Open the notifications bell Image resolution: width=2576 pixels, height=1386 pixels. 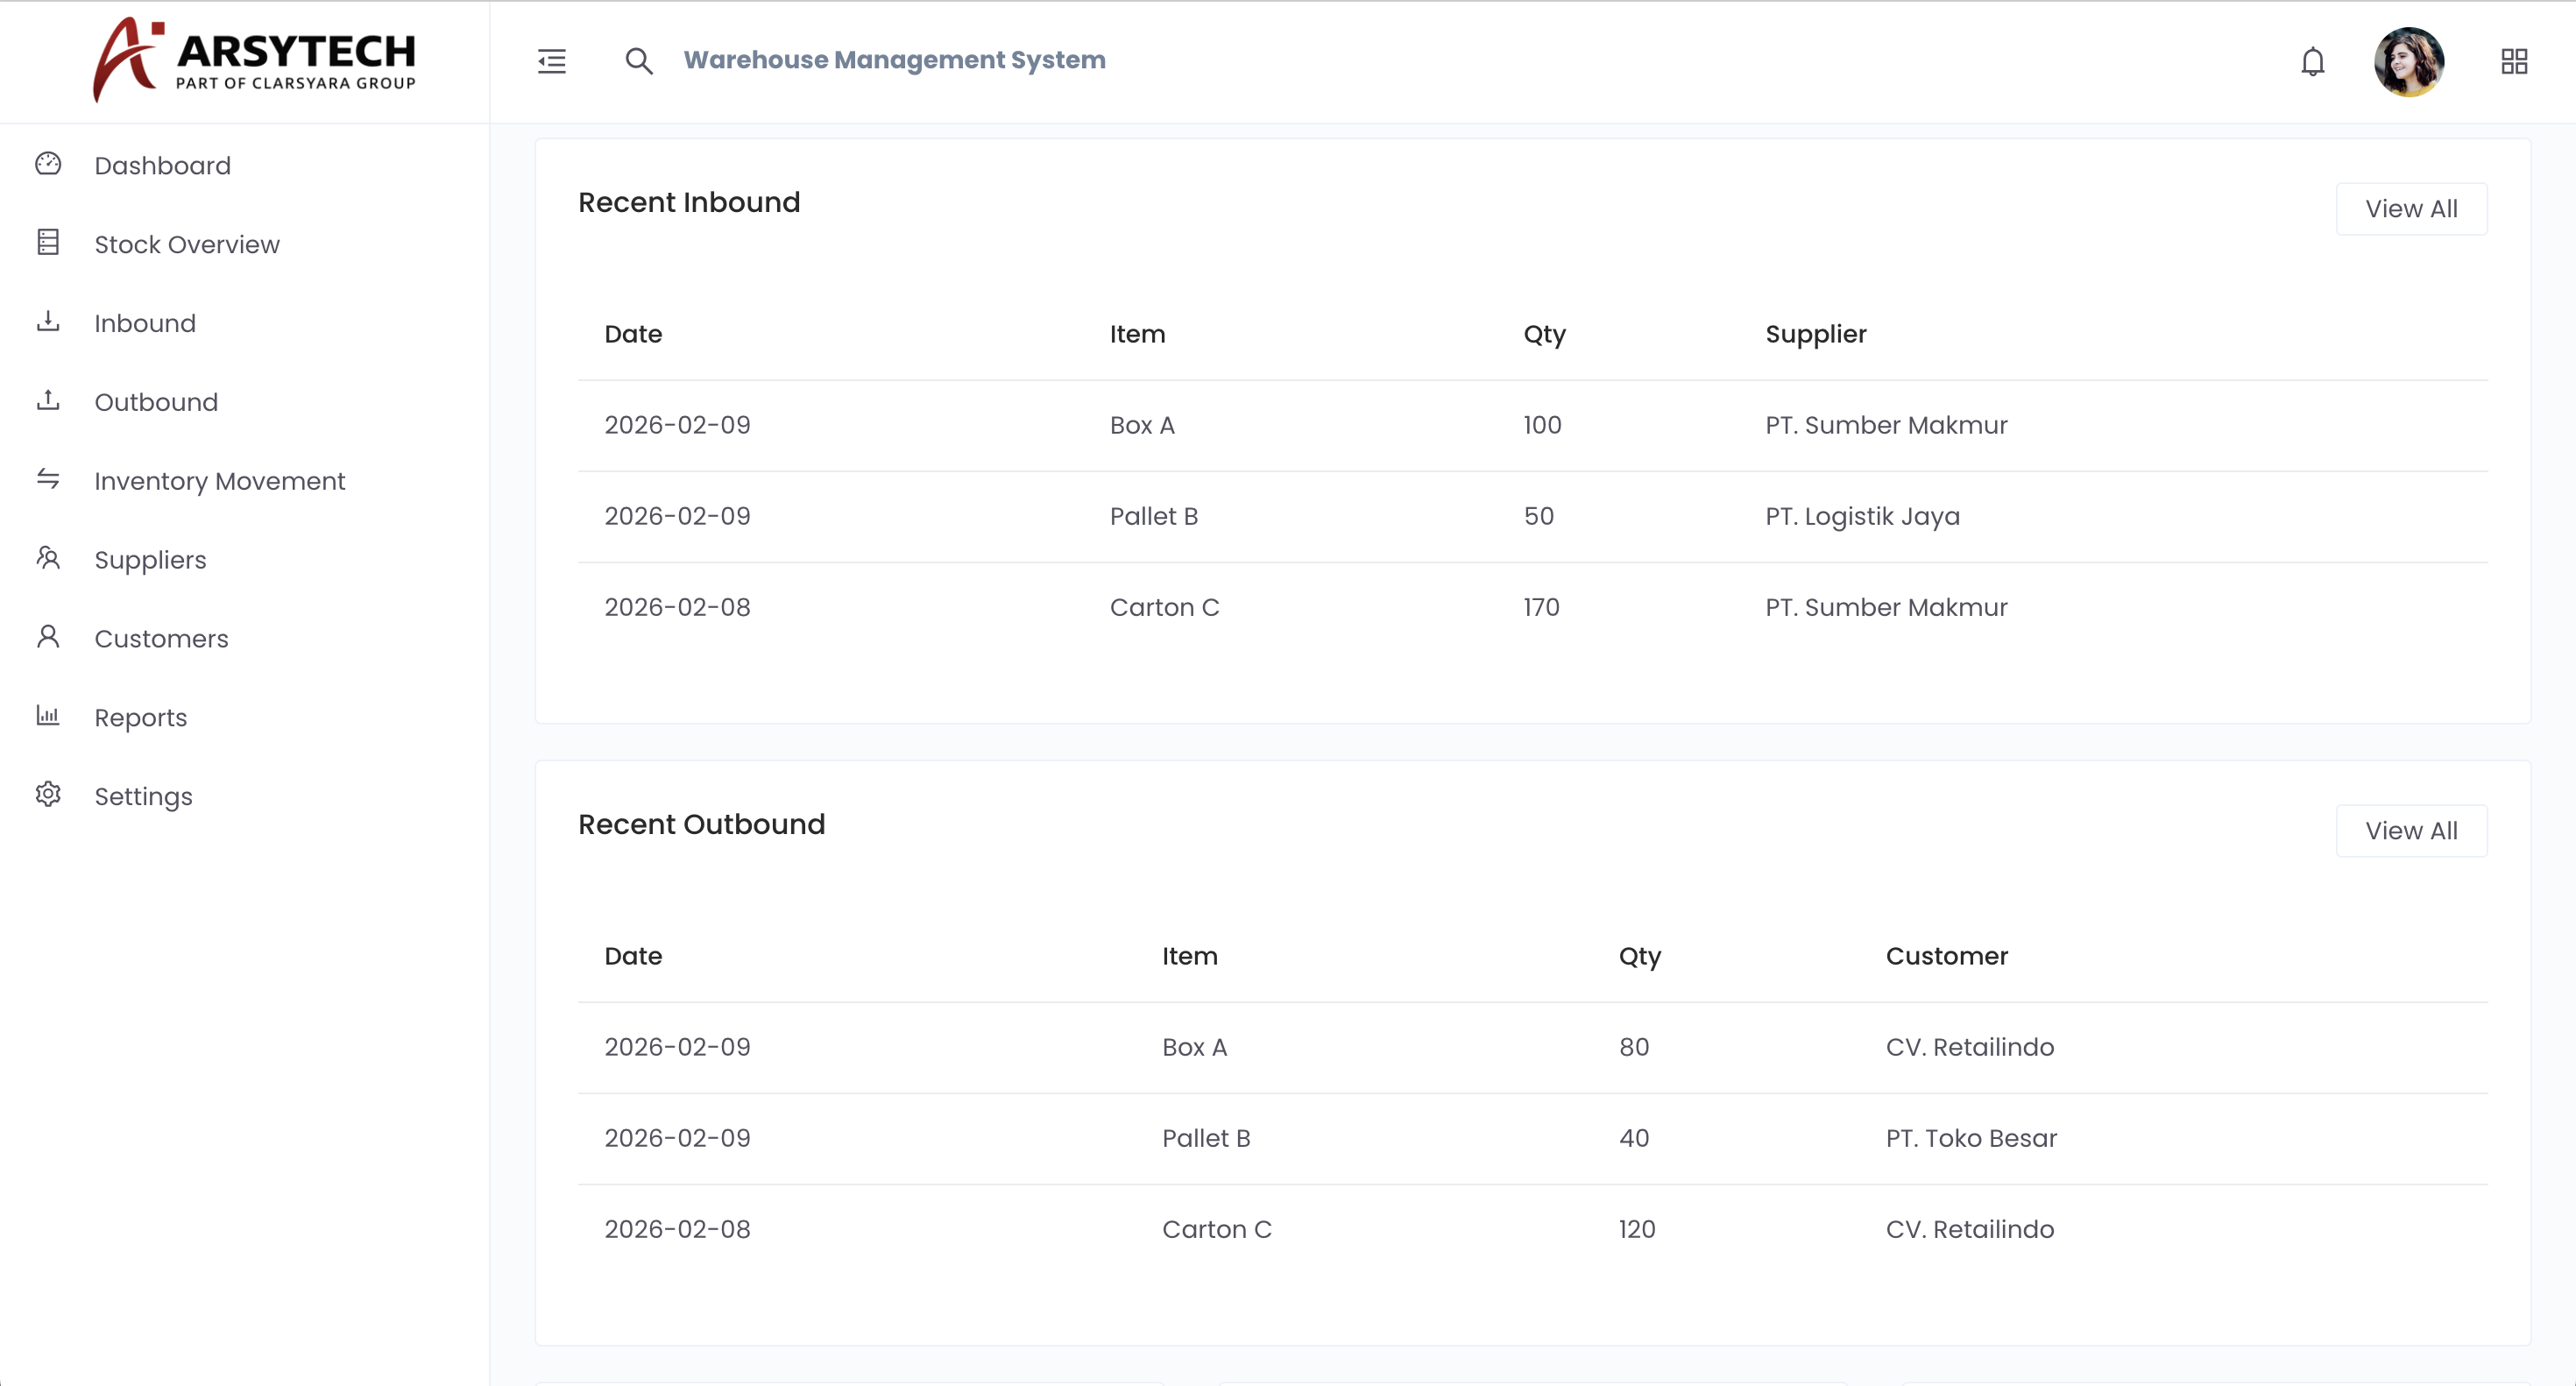click(2312, 62)
